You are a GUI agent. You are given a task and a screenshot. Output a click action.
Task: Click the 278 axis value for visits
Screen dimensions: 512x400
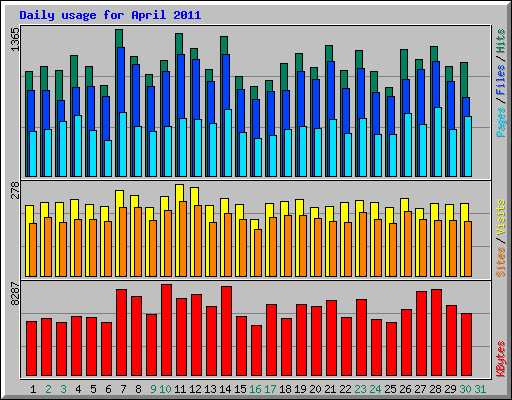click(x=15, y=190)
